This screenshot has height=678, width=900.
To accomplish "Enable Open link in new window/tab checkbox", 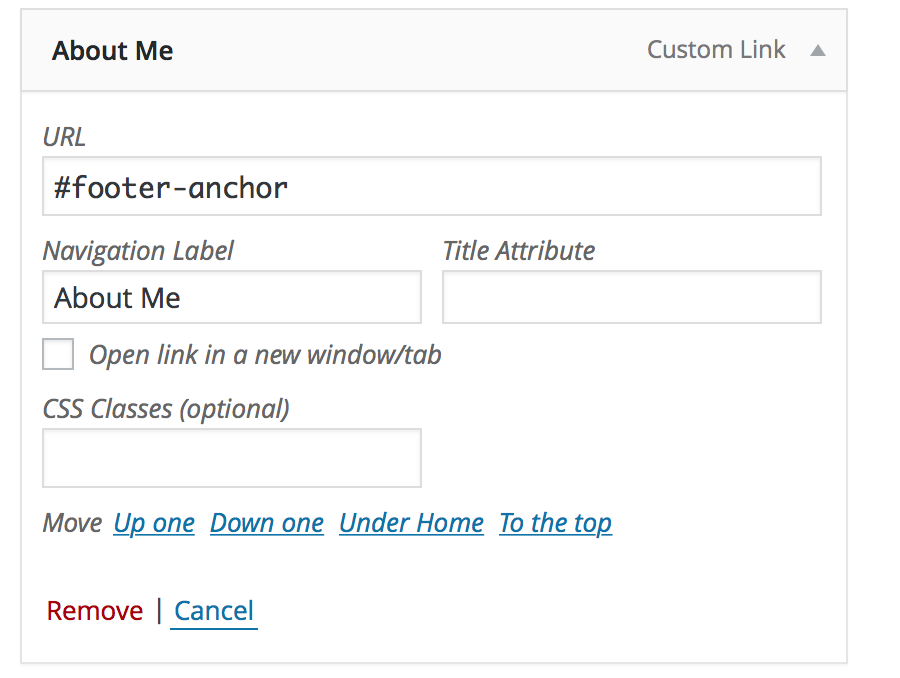I will (x=58, y=354).
